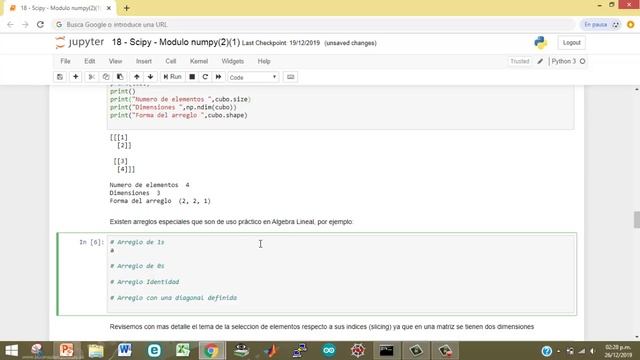This screenshot has width=640, height=360.
Task: Click the comment '# Arreglo de 0s'
Action: pyautogui.click(x=137, y=266)
